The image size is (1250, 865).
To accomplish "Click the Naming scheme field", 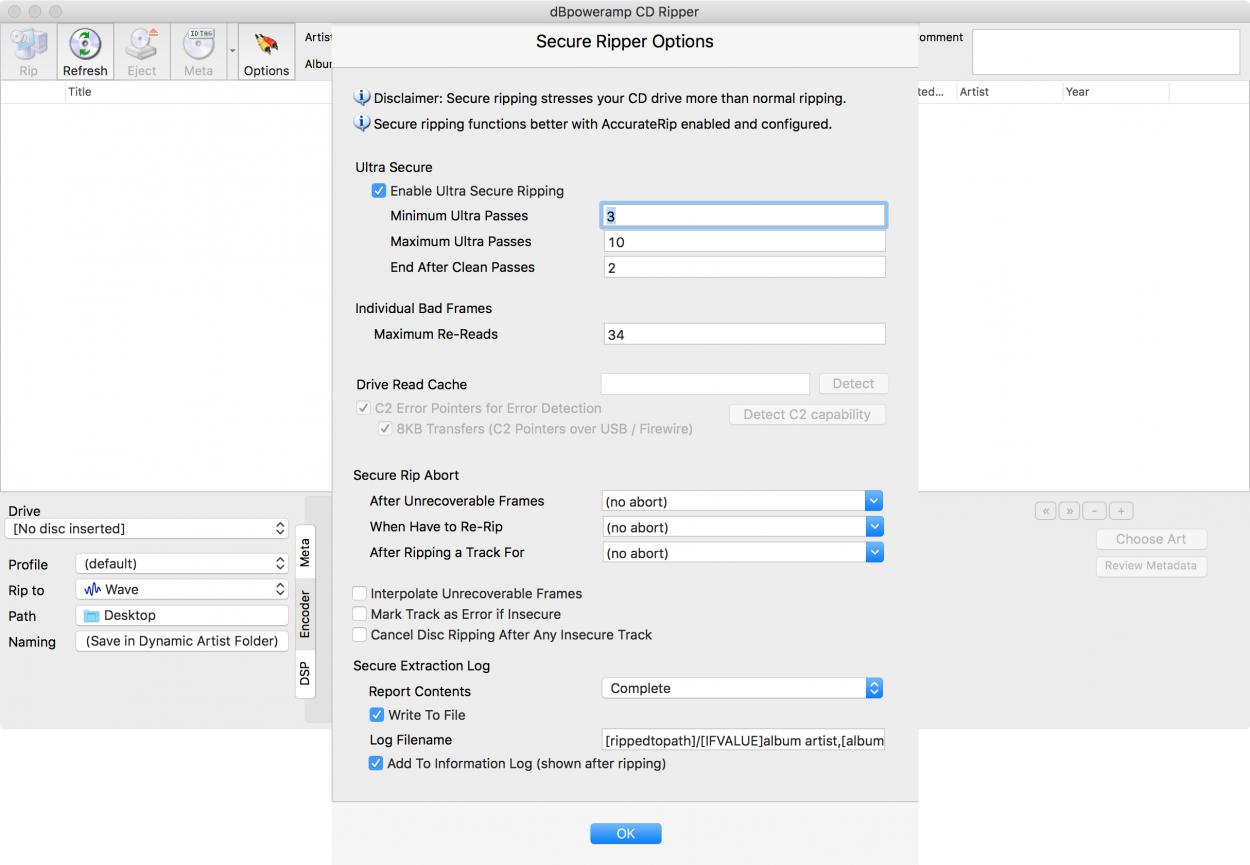I will [182, 641].
